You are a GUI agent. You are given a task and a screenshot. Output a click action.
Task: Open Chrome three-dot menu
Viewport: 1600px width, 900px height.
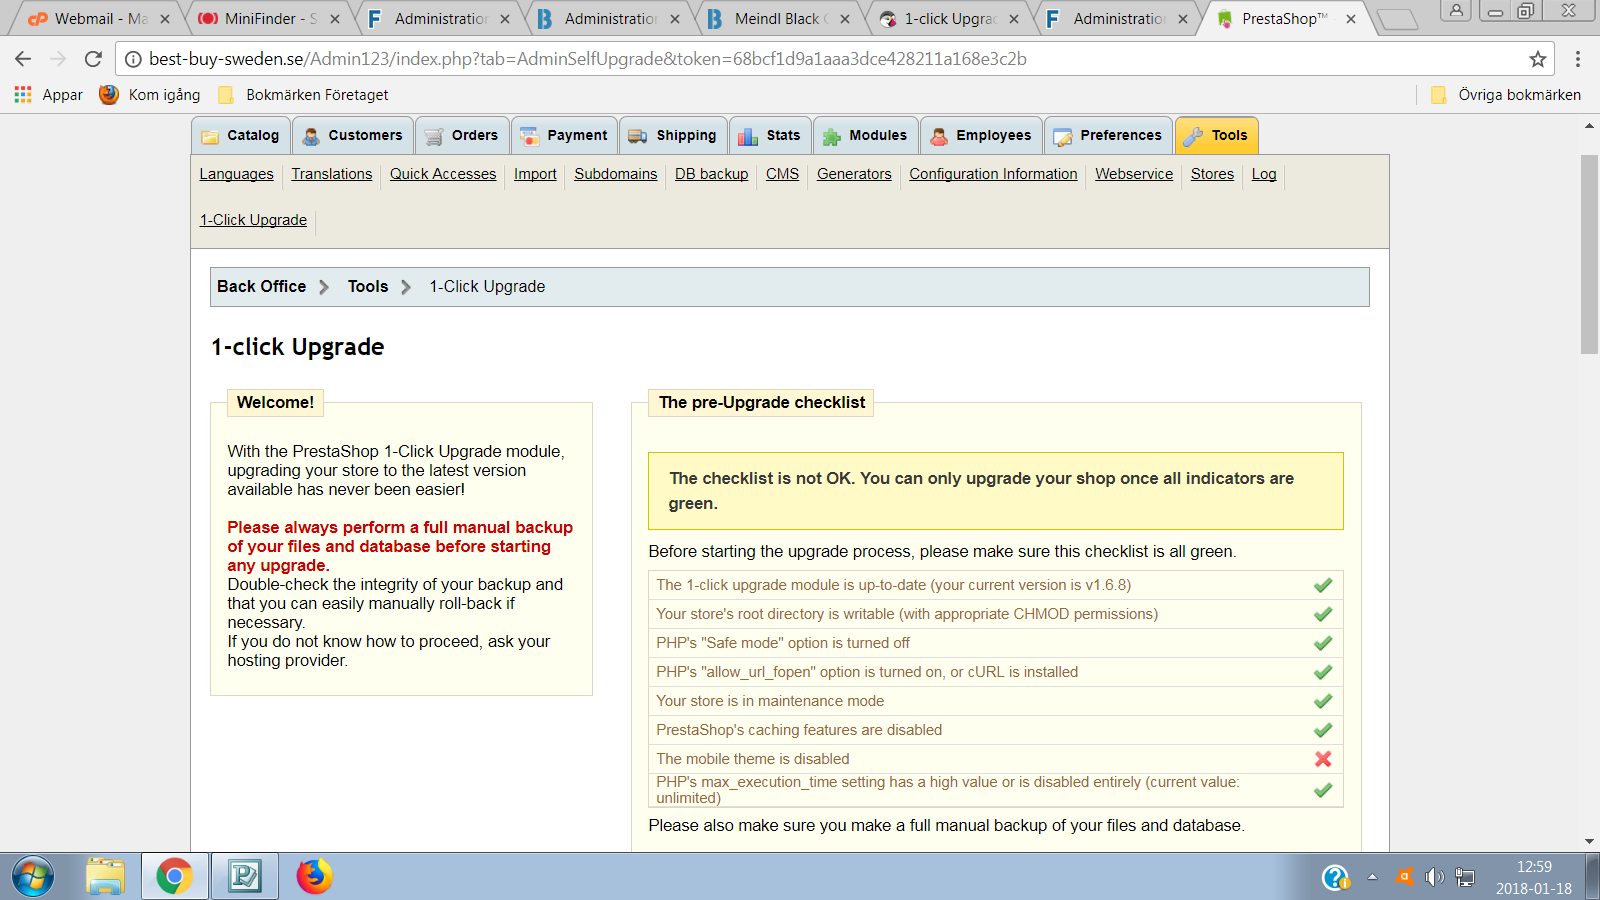pyautogui.click(x=1578, y=59)
